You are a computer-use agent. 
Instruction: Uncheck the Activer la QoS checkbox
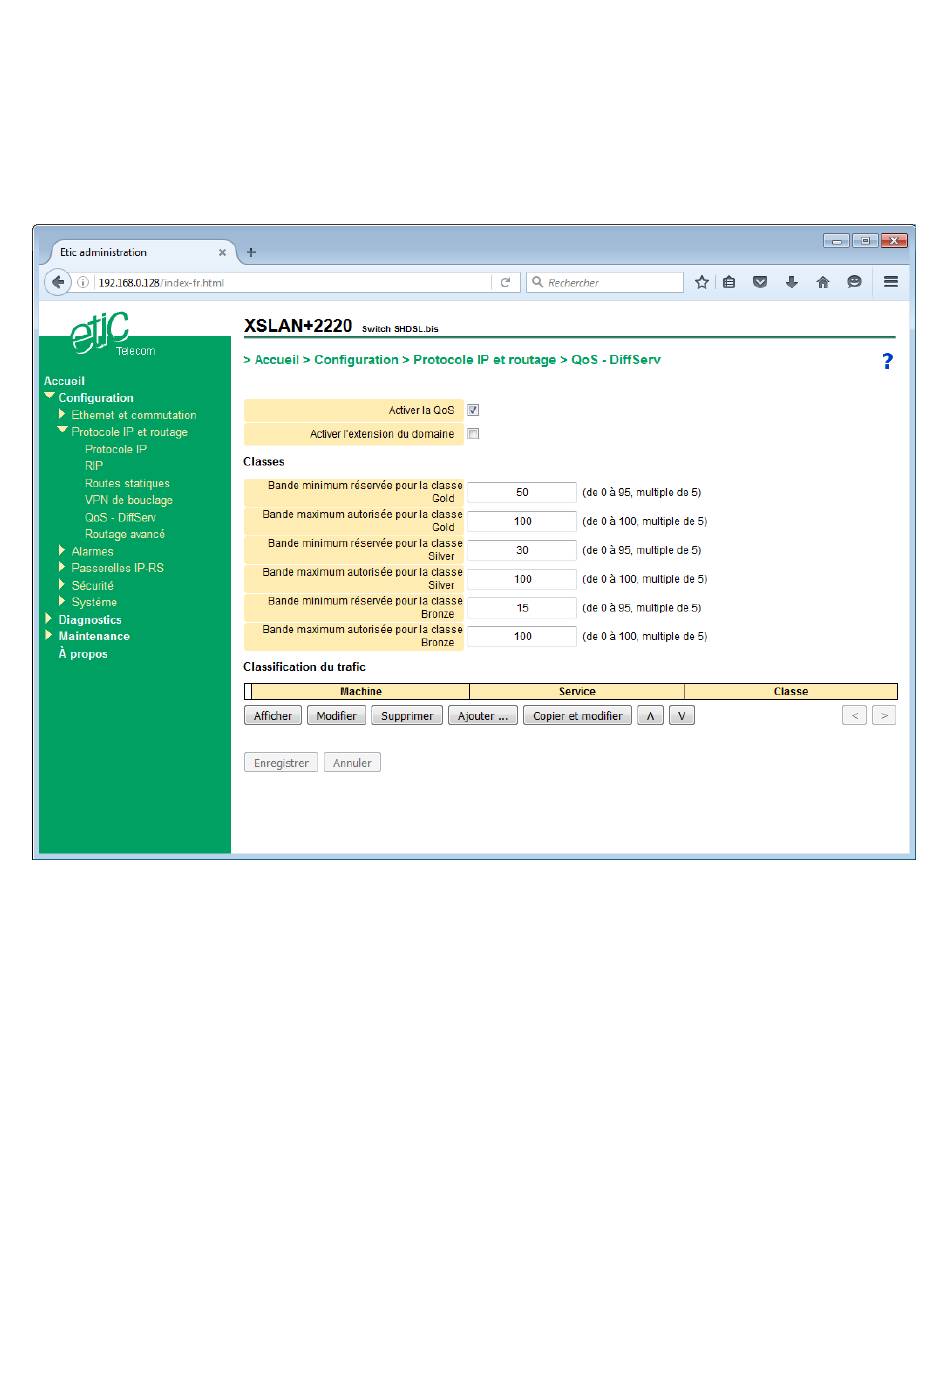(474, 410)
